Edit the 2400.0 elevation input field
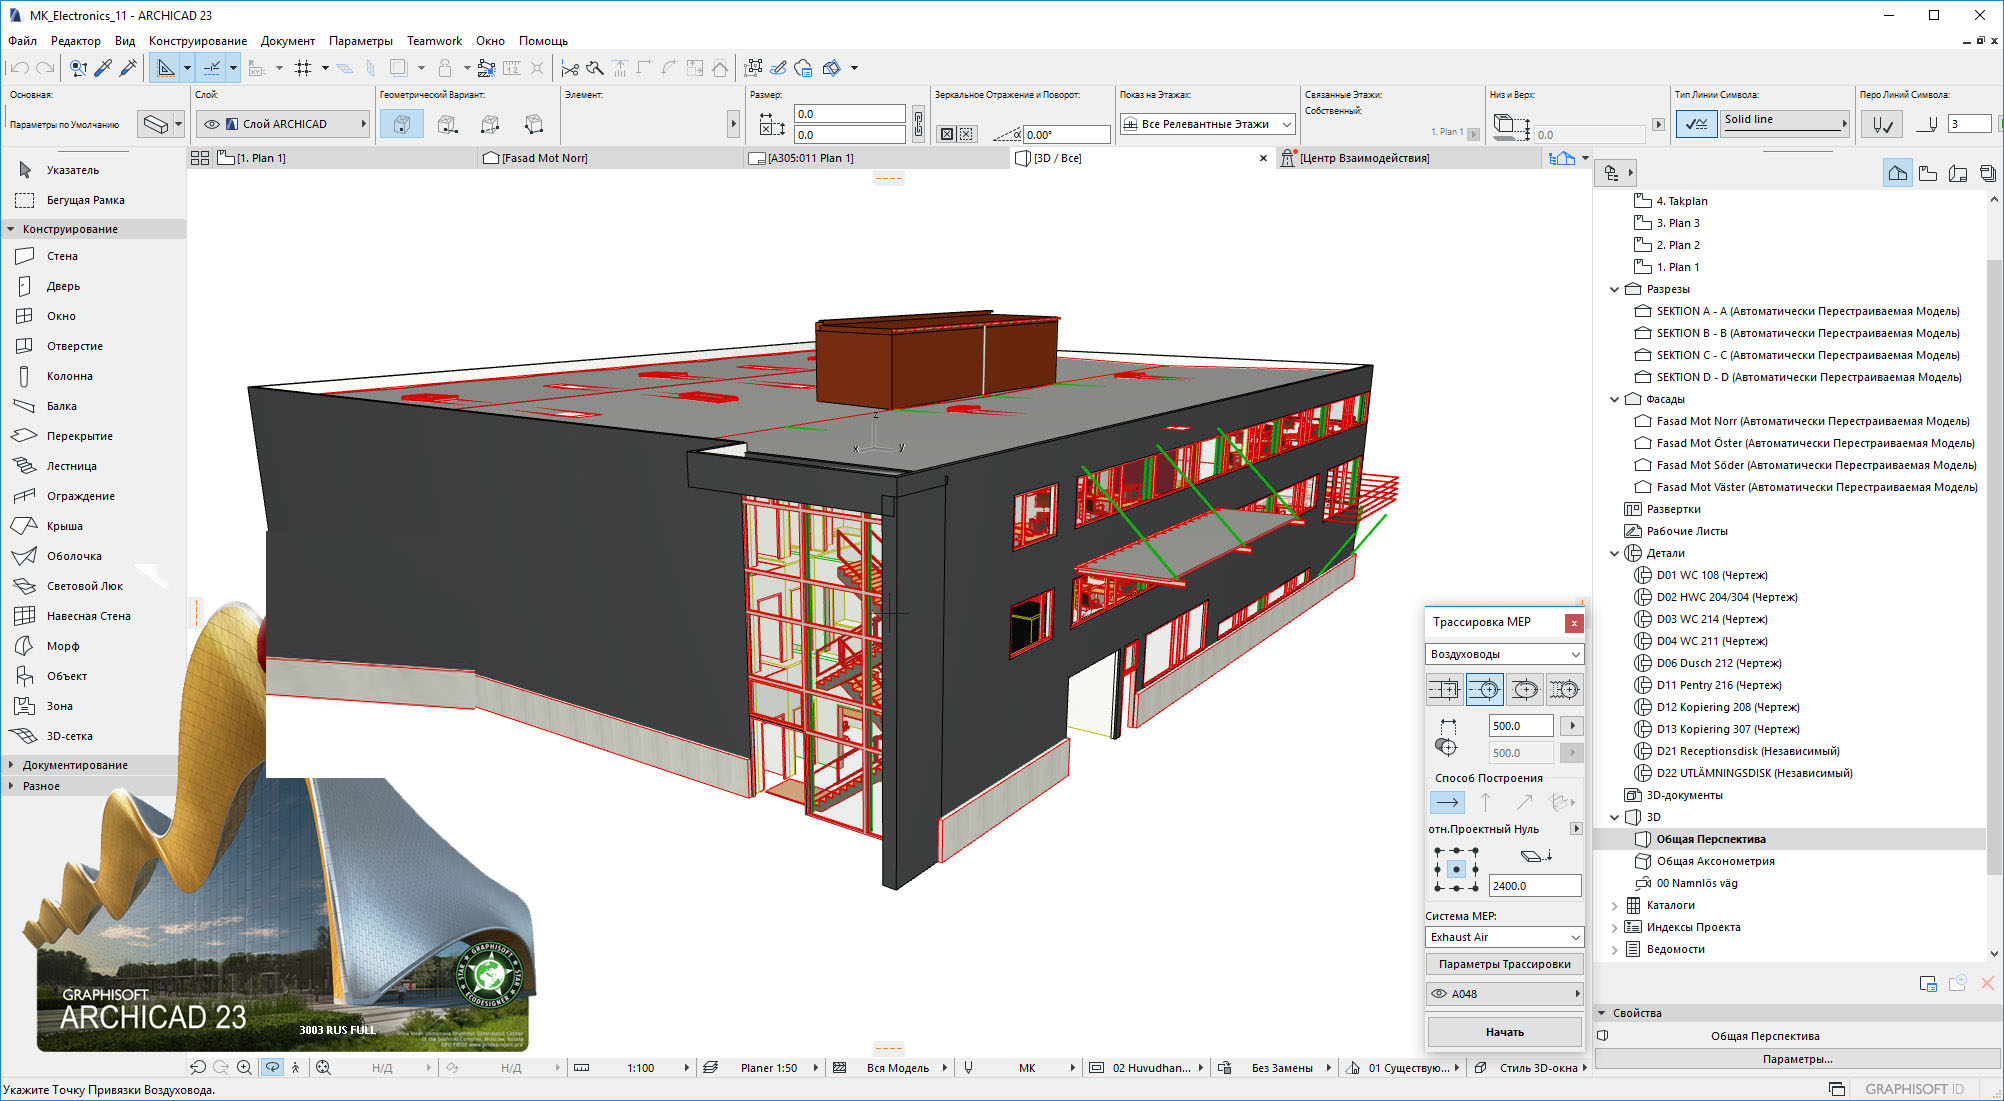Screen dimensions: 2004x1101 click(1535, 885)
